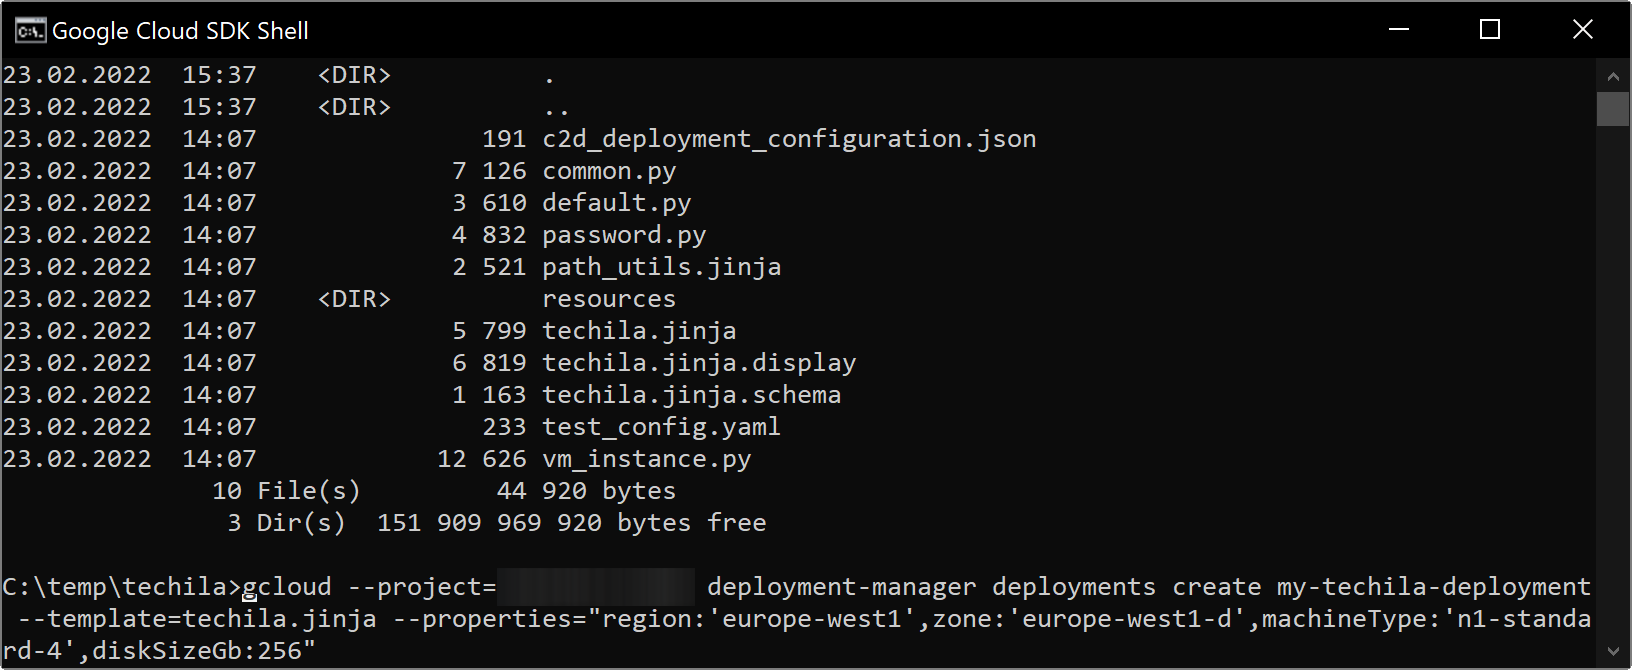The height and width of the screenshot is (670, 1632).
Task: Click the resources directory entry
Action: coord(609,299)
